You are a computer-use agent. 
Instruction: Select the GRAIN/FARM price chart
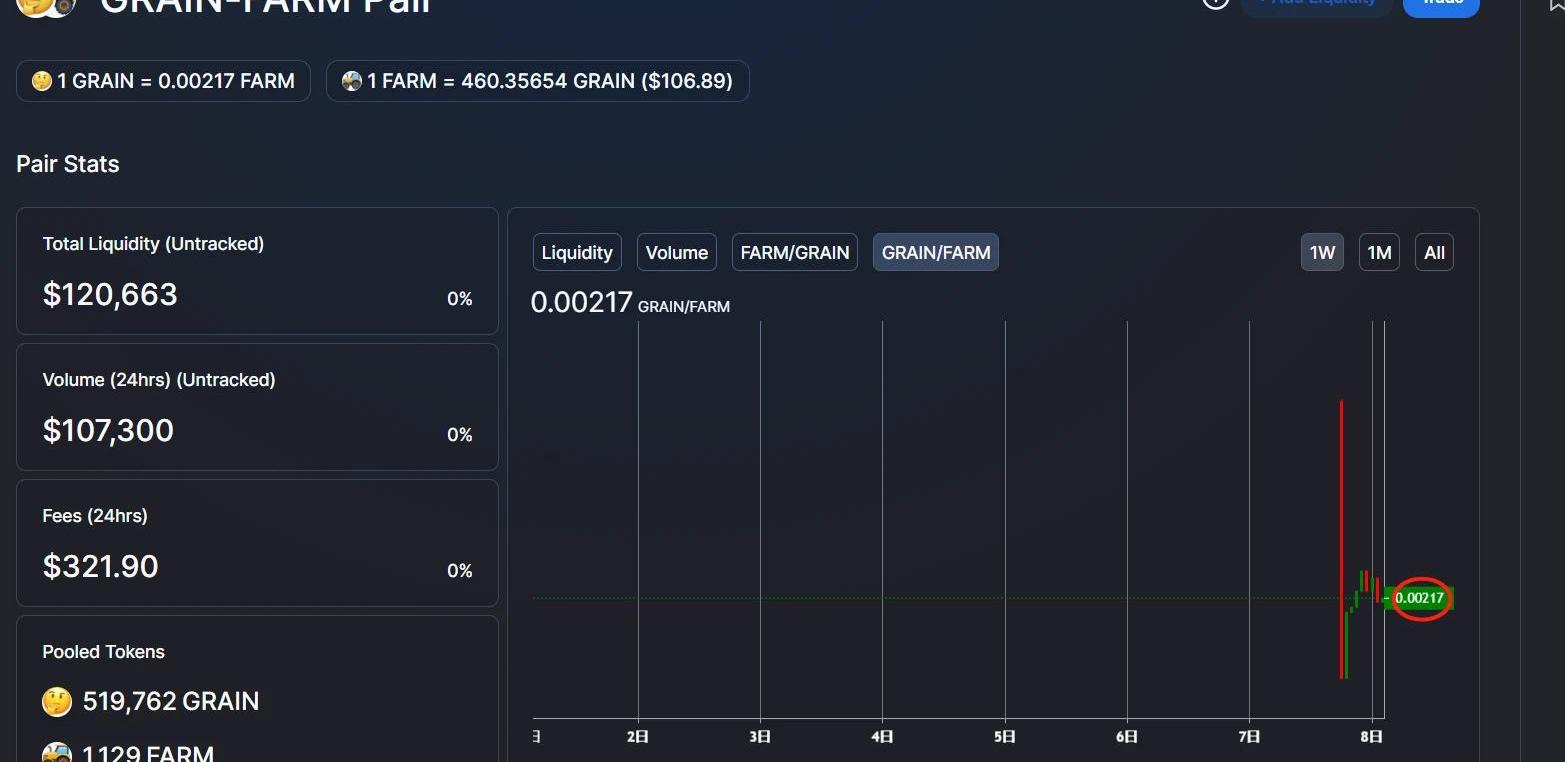[936, 253]
